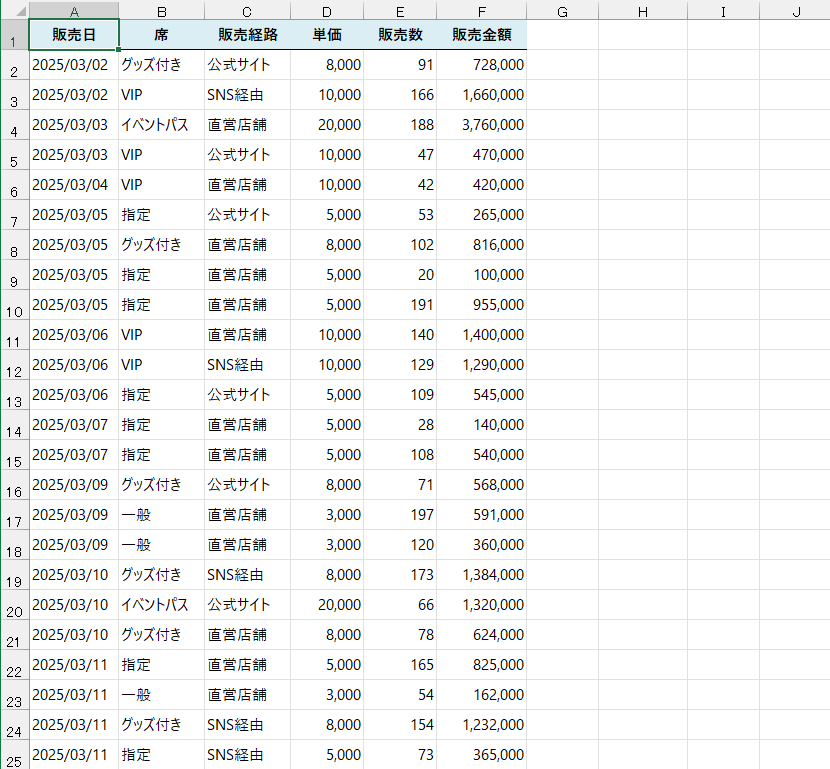
Task: Select cell with amount 1,232,000
Action: [482, 725]
